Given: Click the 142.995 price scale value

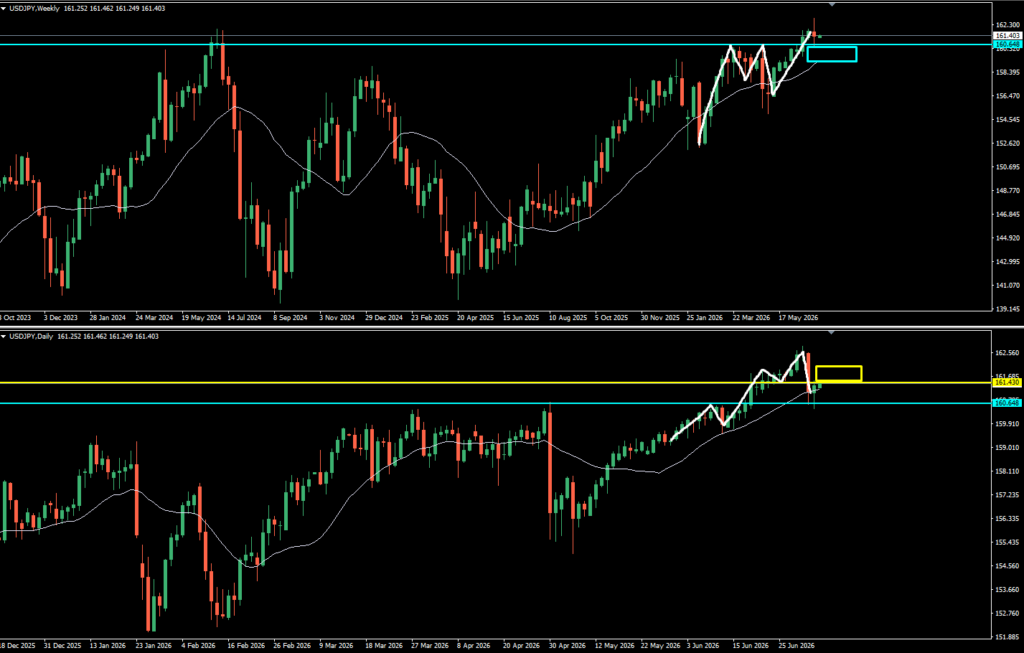Looking at the screenshot, I should coord(1008,262).
